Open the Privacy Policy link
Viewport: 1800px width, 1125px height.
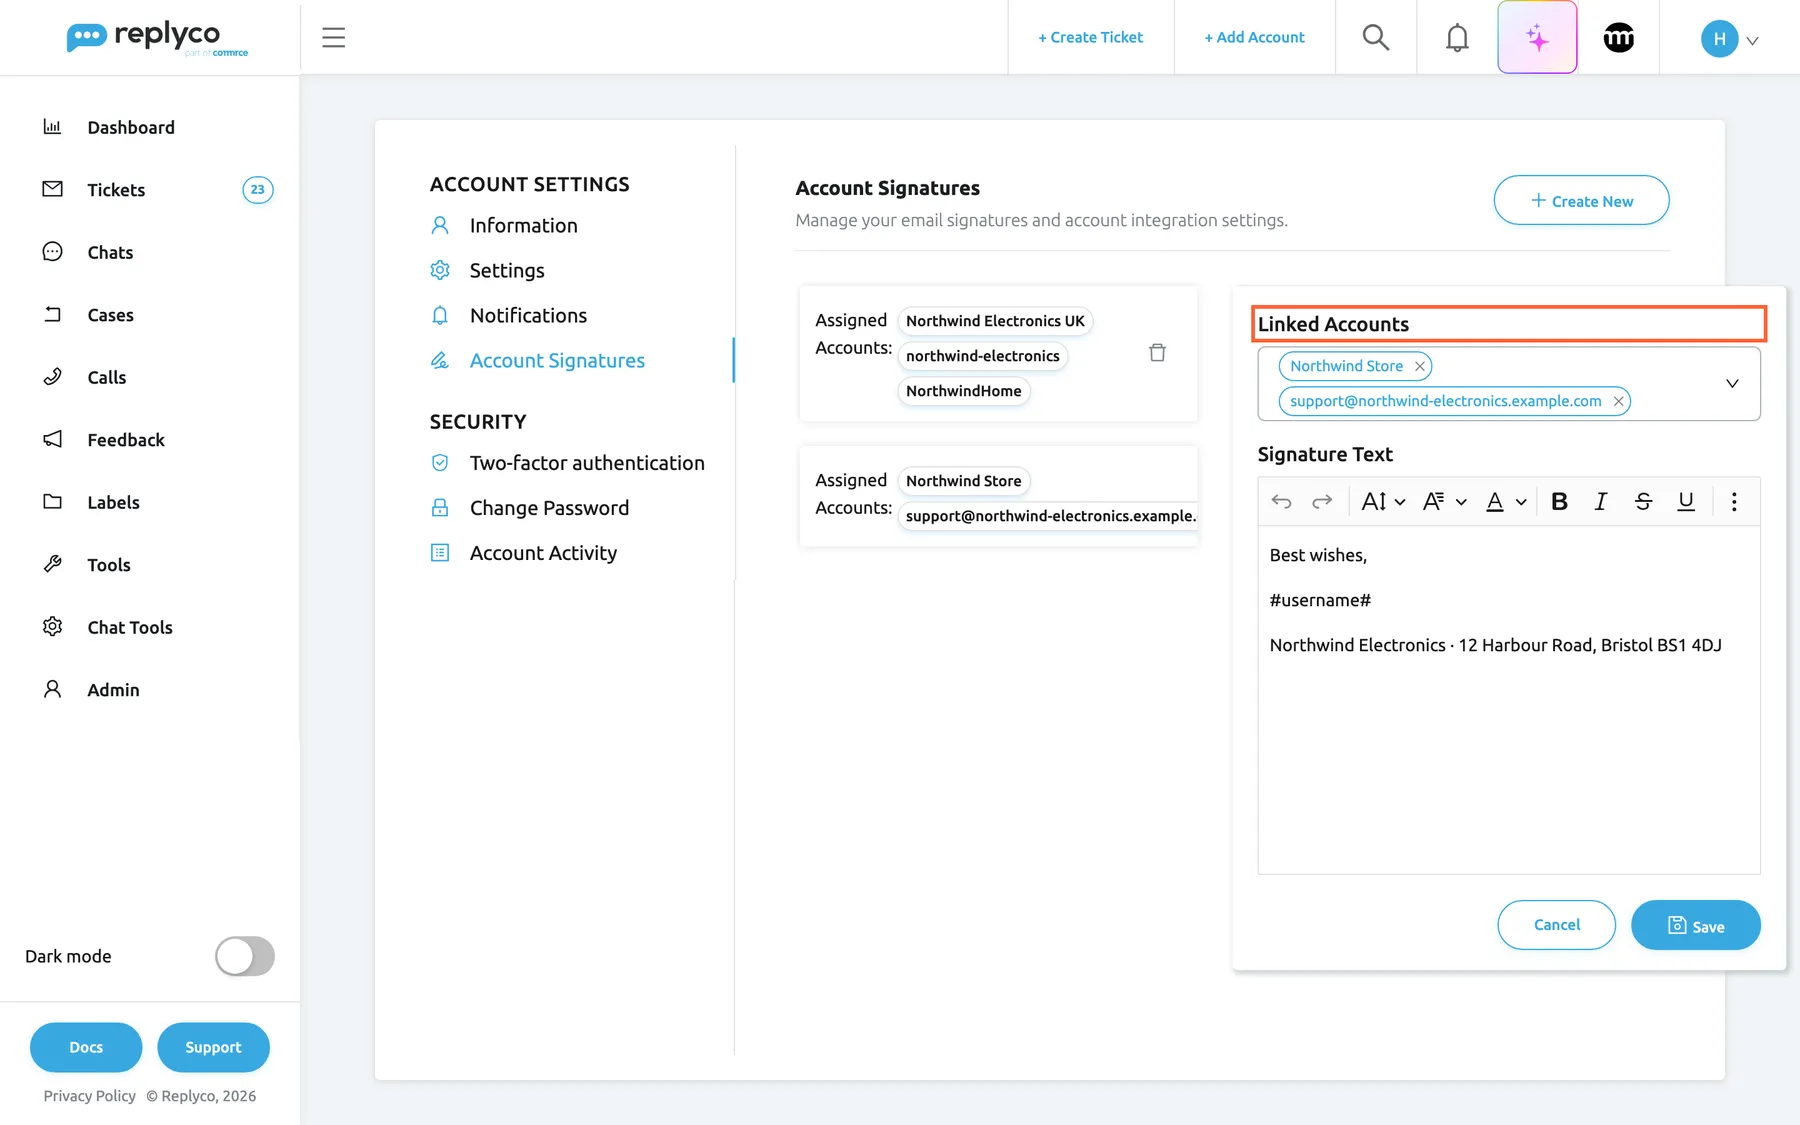[x=90, y=1096]
